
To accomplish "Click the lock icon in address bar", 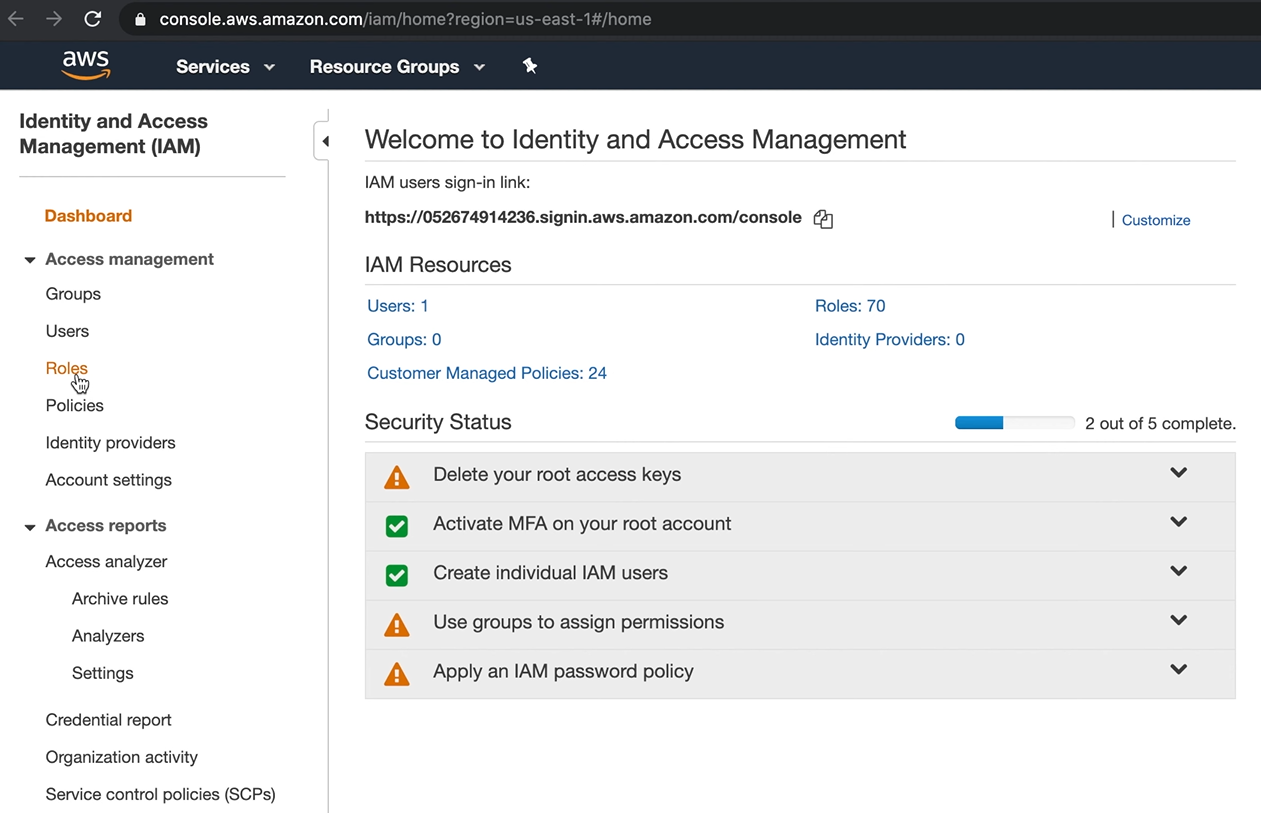I will pos(140,19).
